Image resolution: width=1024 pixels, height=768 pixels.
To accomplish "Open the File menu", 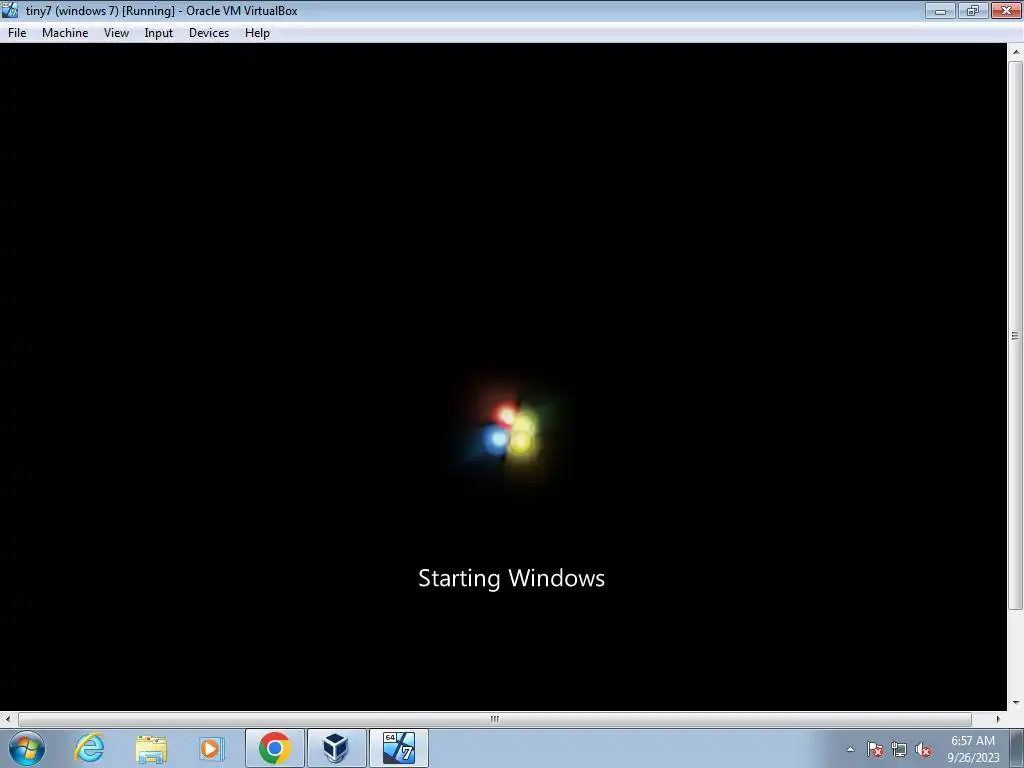I will click(17, 33).
